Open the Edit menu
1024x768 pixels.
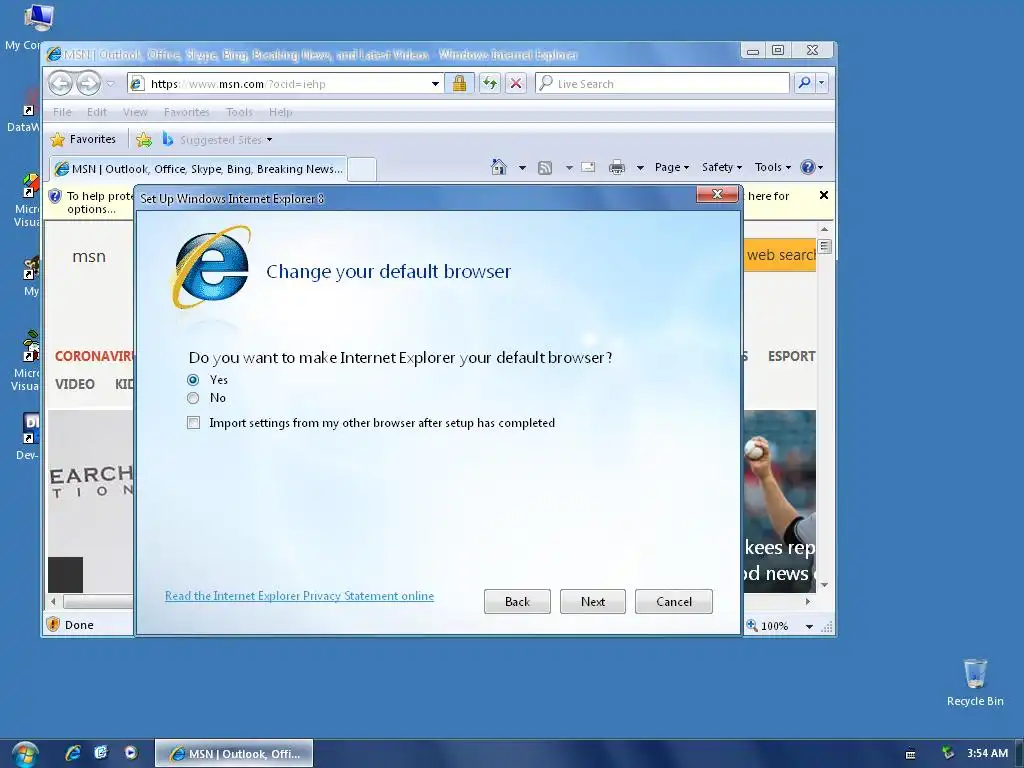pos(97,112)
